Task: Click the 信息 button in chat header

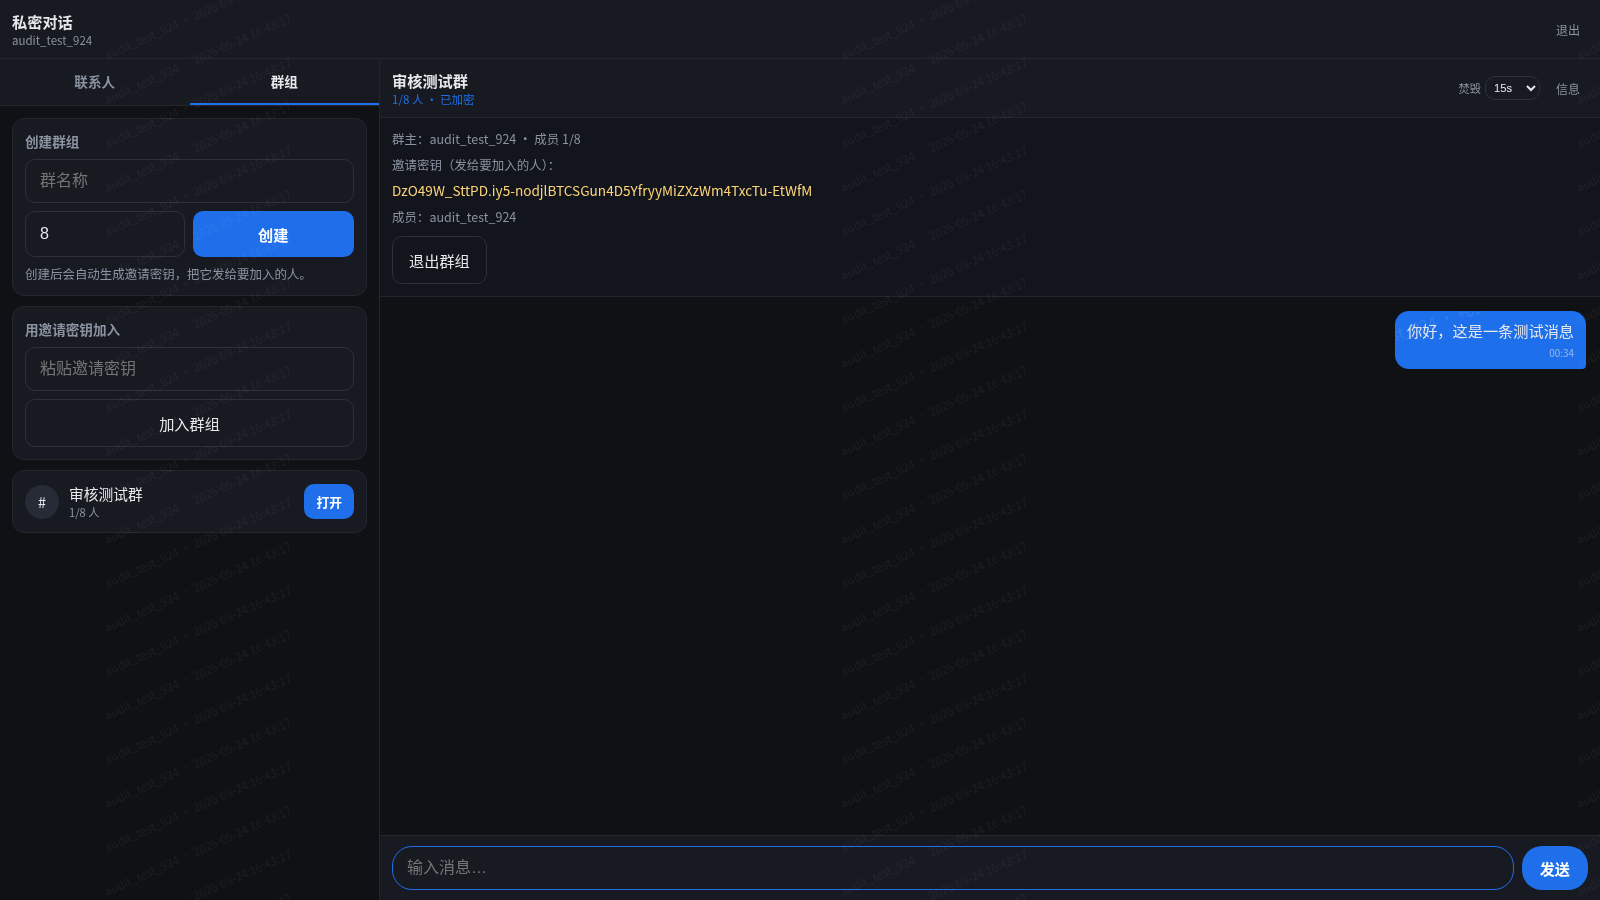Action: (x=1567, y=89)
